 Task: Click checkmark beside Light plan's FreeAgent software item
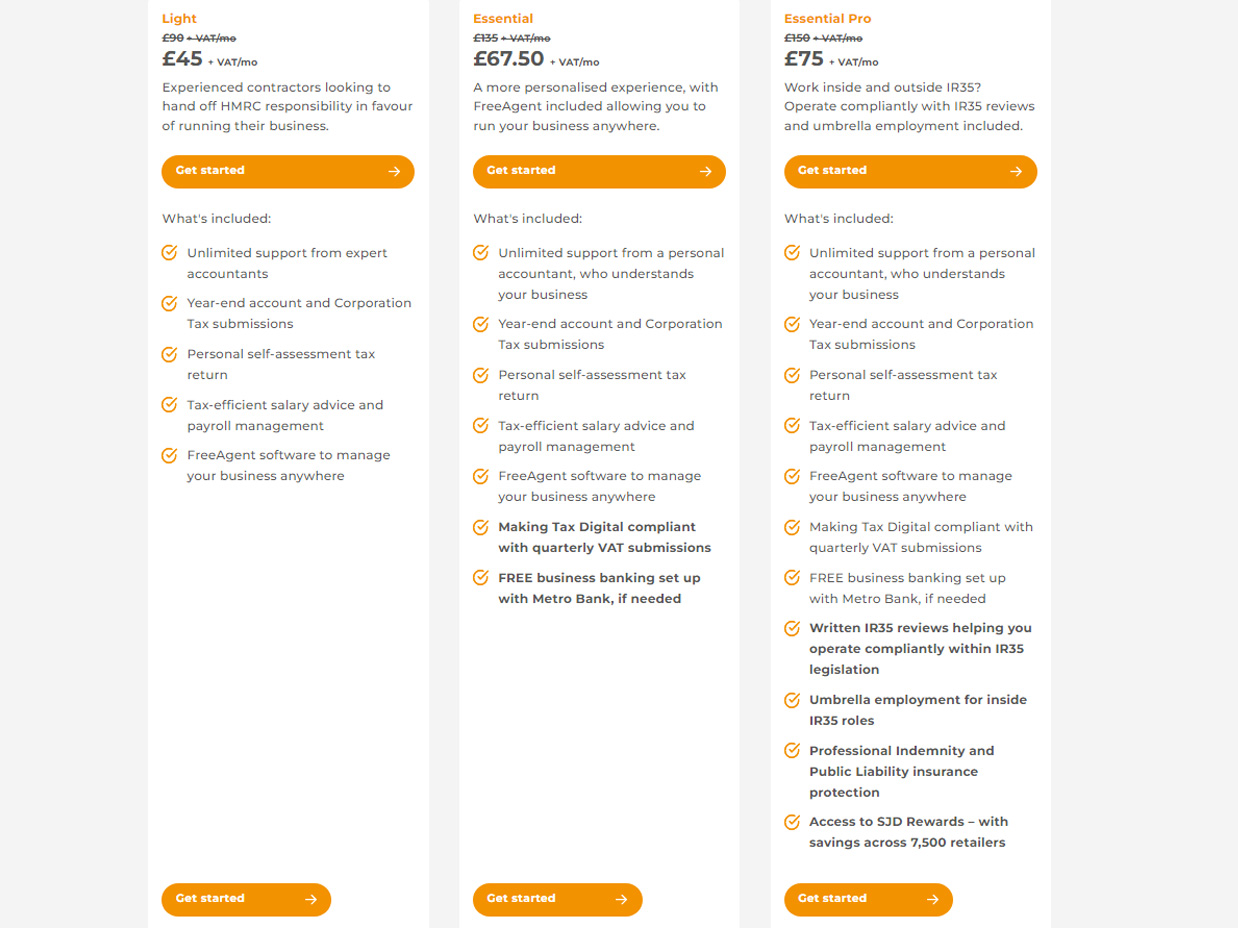[169, 455]
